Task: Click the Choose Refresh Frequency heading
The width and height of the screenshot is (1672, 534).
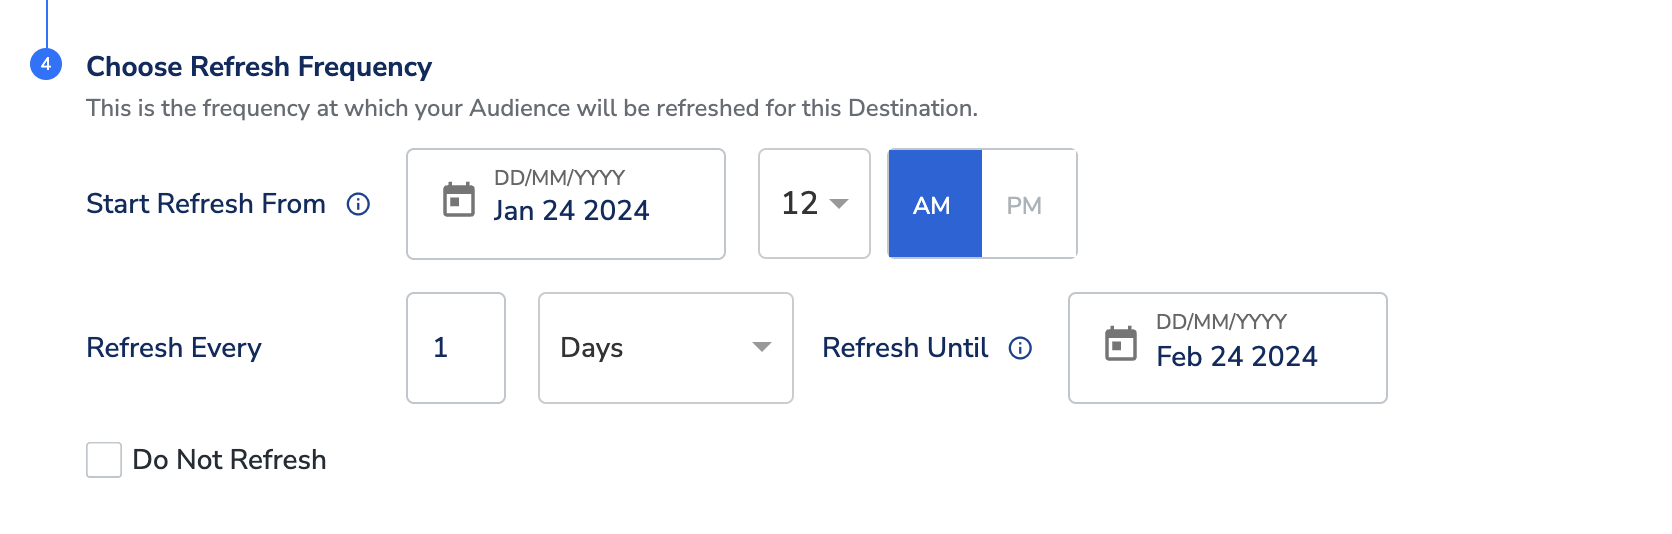Action: [259, 67]
